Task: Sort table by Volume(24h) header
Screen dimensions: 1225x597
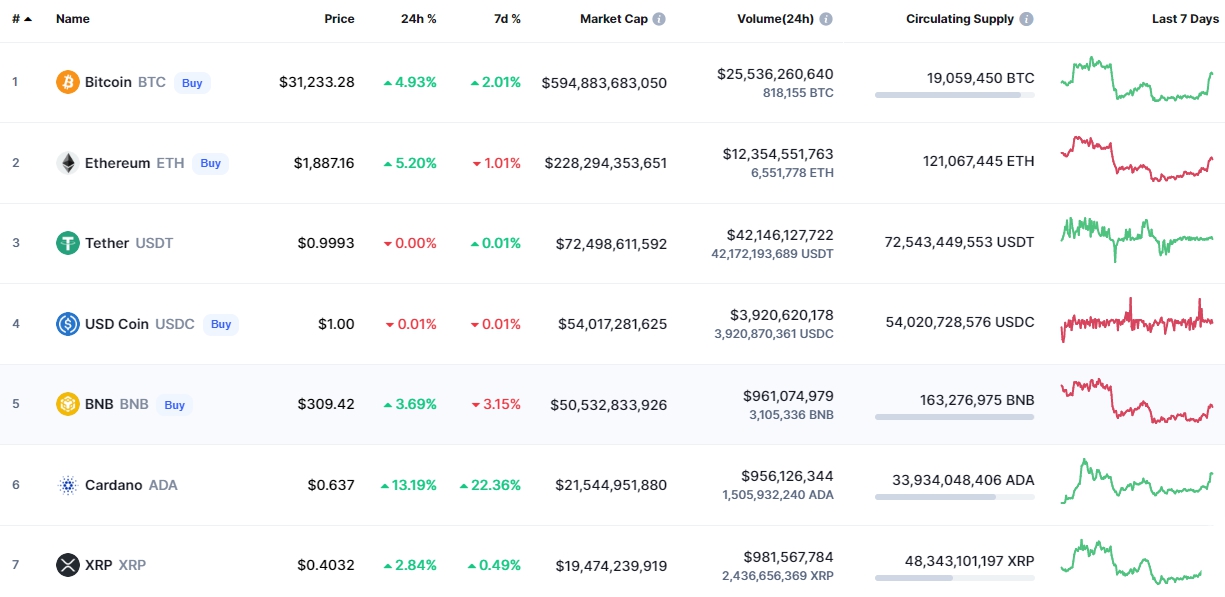Action: (x=776, y=19)
